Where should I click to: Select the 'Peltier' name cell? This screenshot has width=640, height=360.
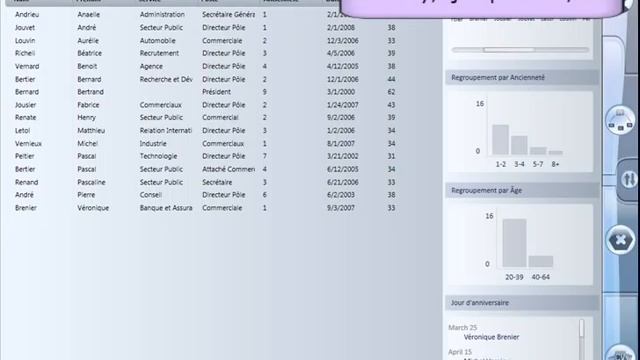pyautogui.click(x=24, y=156)
